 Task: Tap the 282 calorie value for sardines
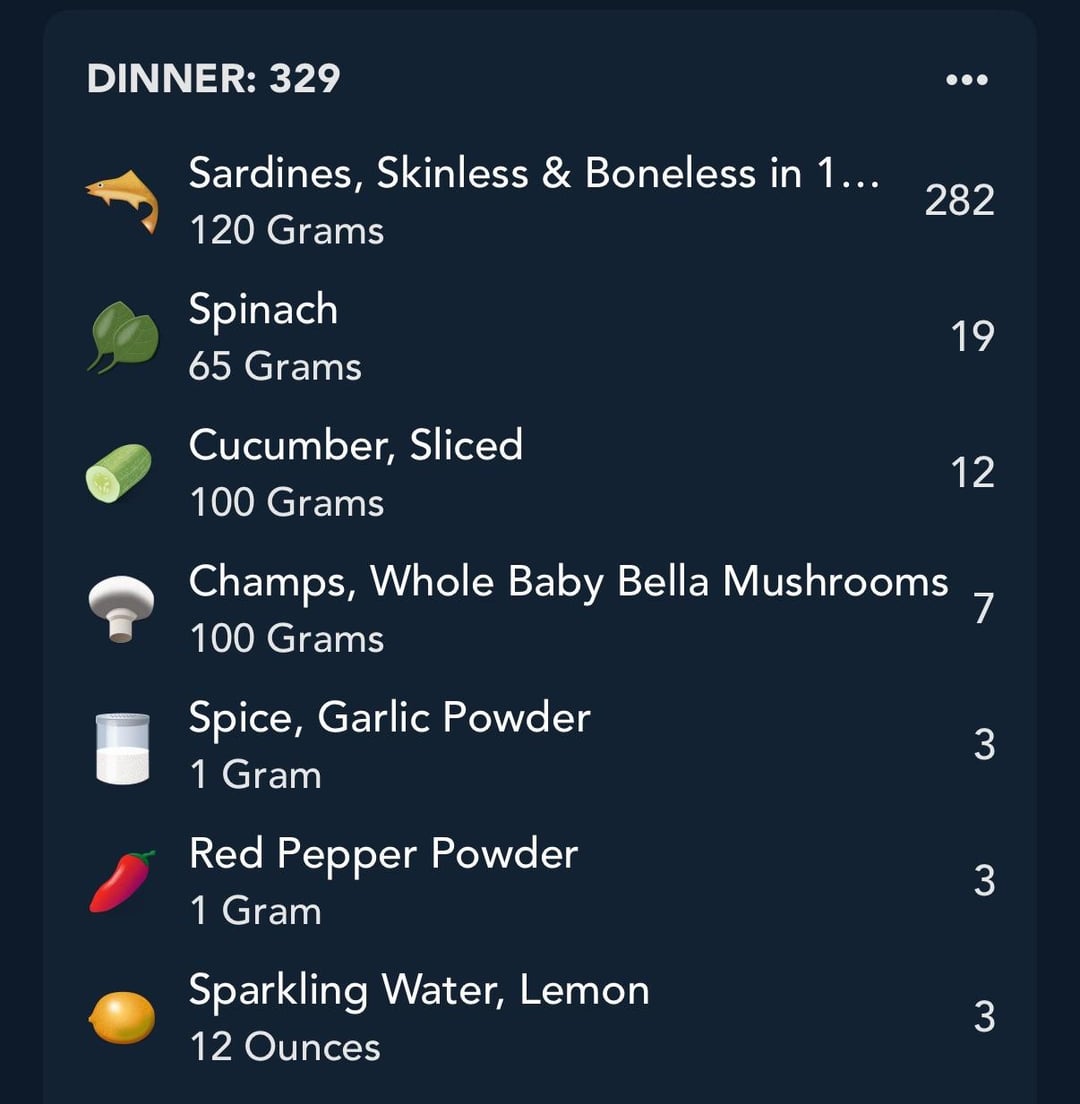(959, 200)
